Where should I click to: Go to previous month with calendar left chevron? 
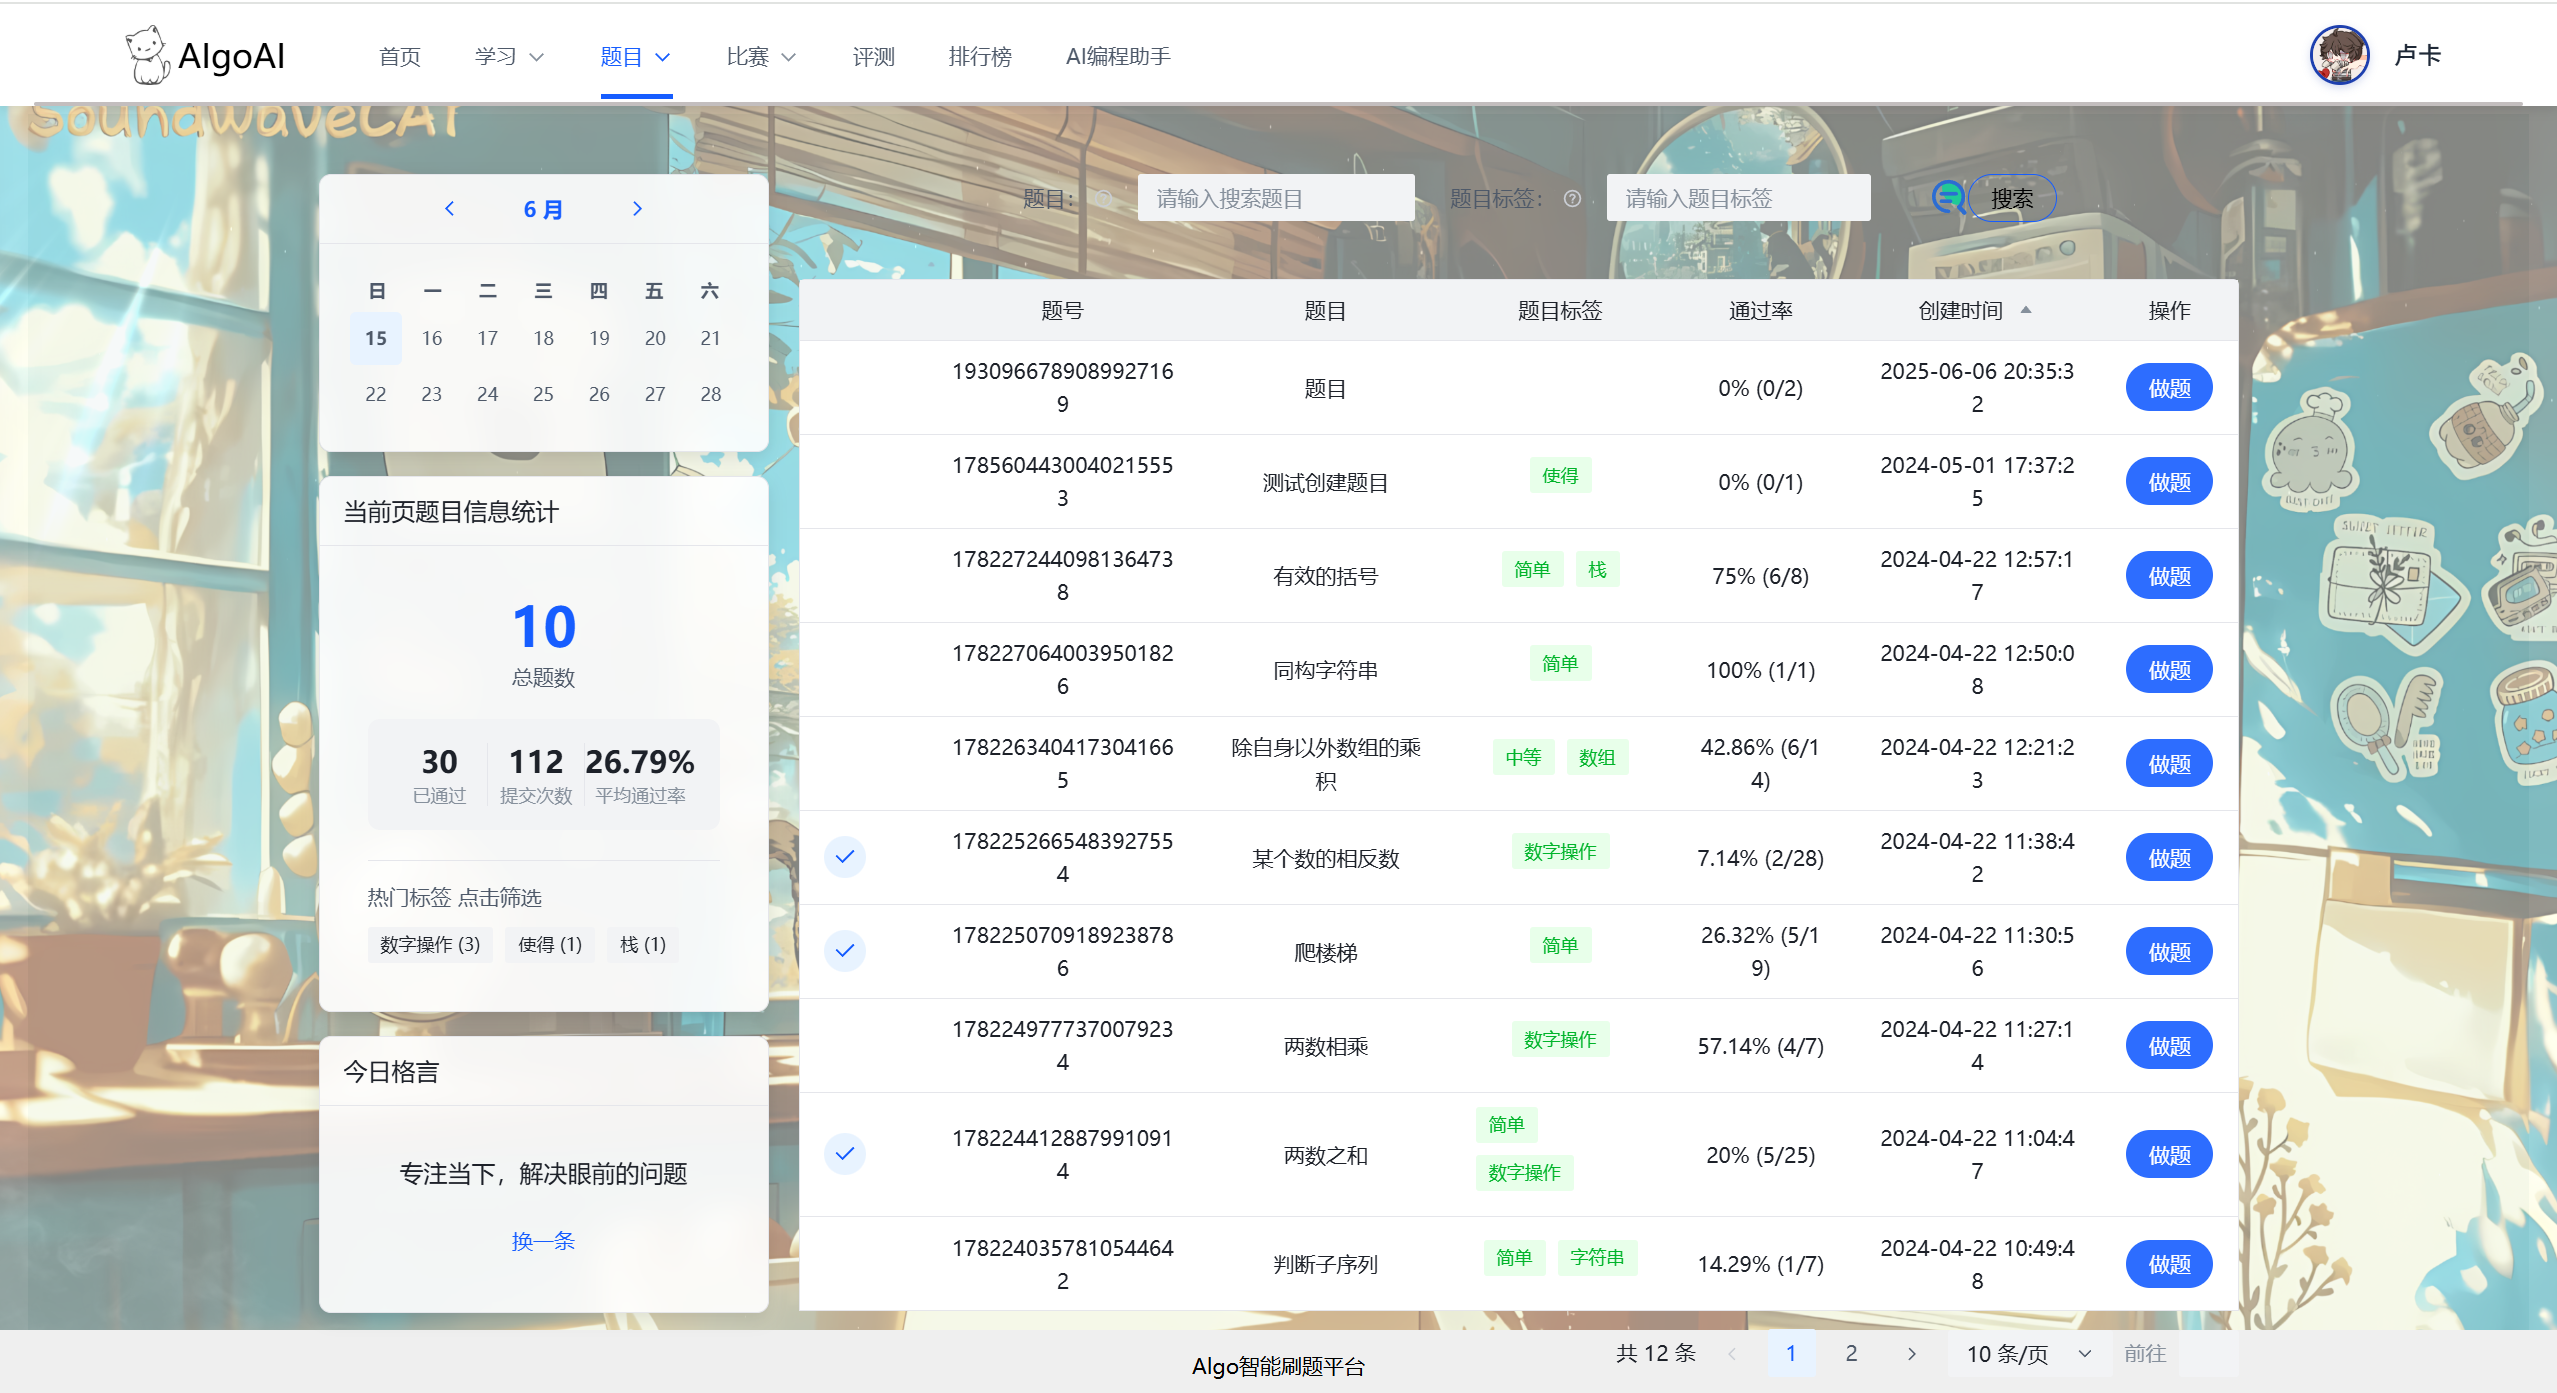click(449, 208)
